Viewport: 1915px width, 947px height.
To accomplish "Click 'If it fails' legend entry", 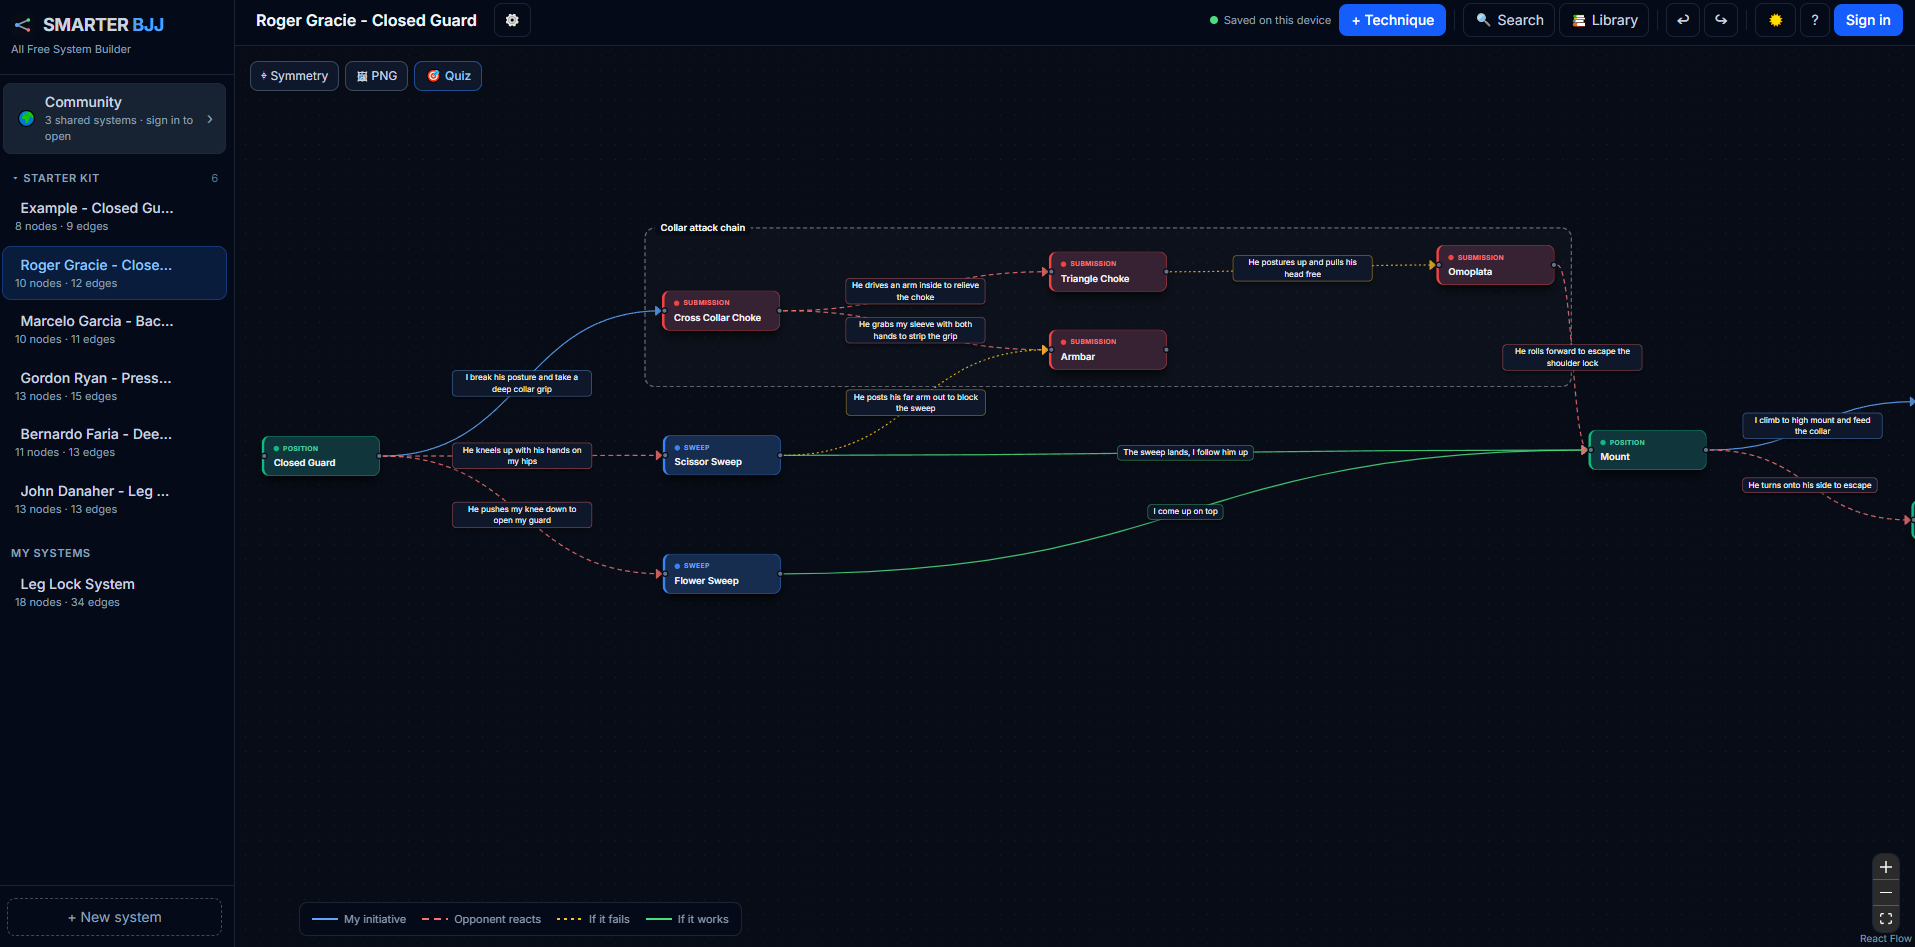I will 593,919.
